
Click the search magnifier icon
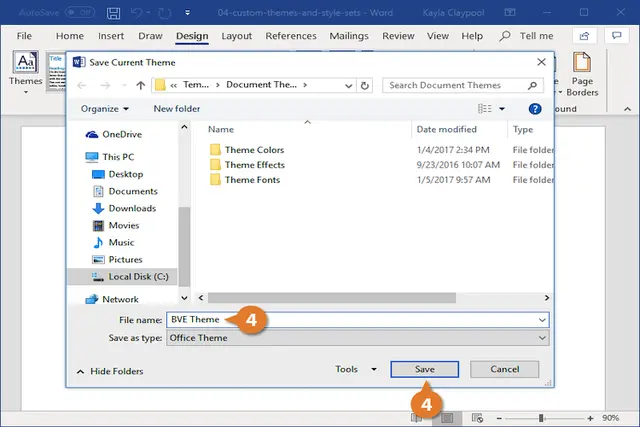(x=532, y=85)
